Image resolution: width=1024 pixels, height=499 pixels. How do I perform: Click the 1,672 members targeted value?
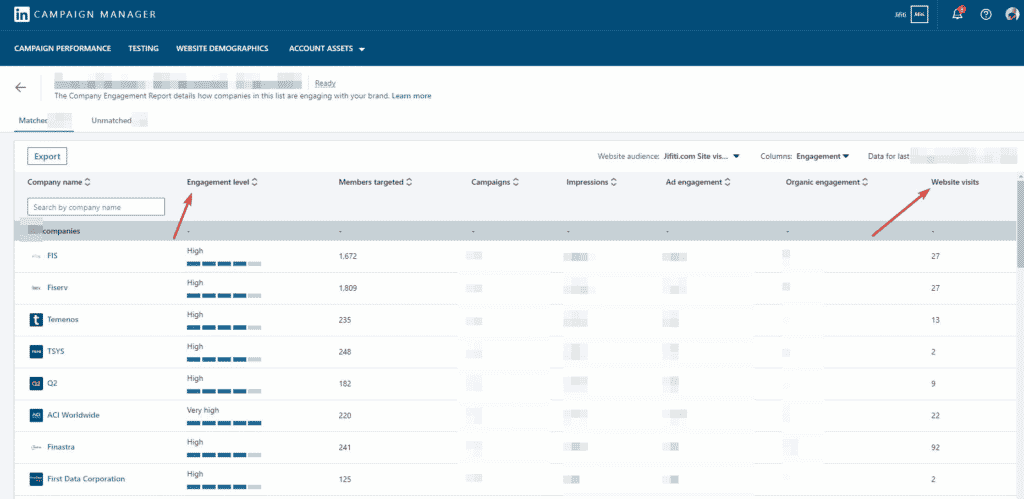(348, 256)
